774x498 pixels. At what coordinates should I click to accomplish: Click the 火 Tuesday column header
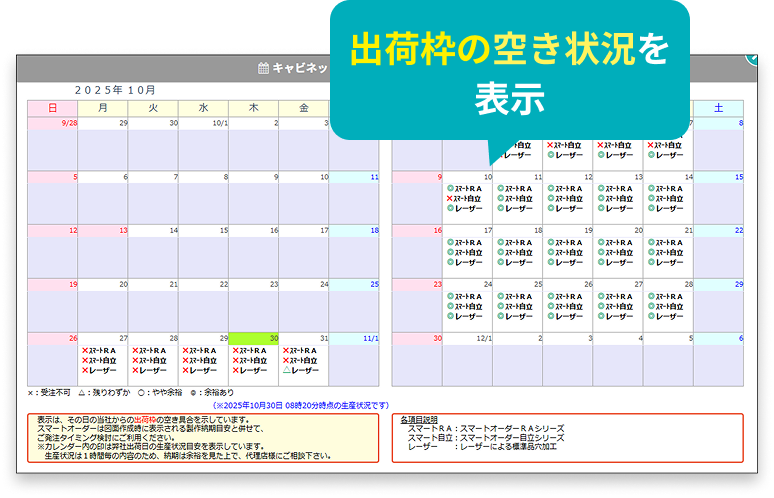tap(153, 108)
